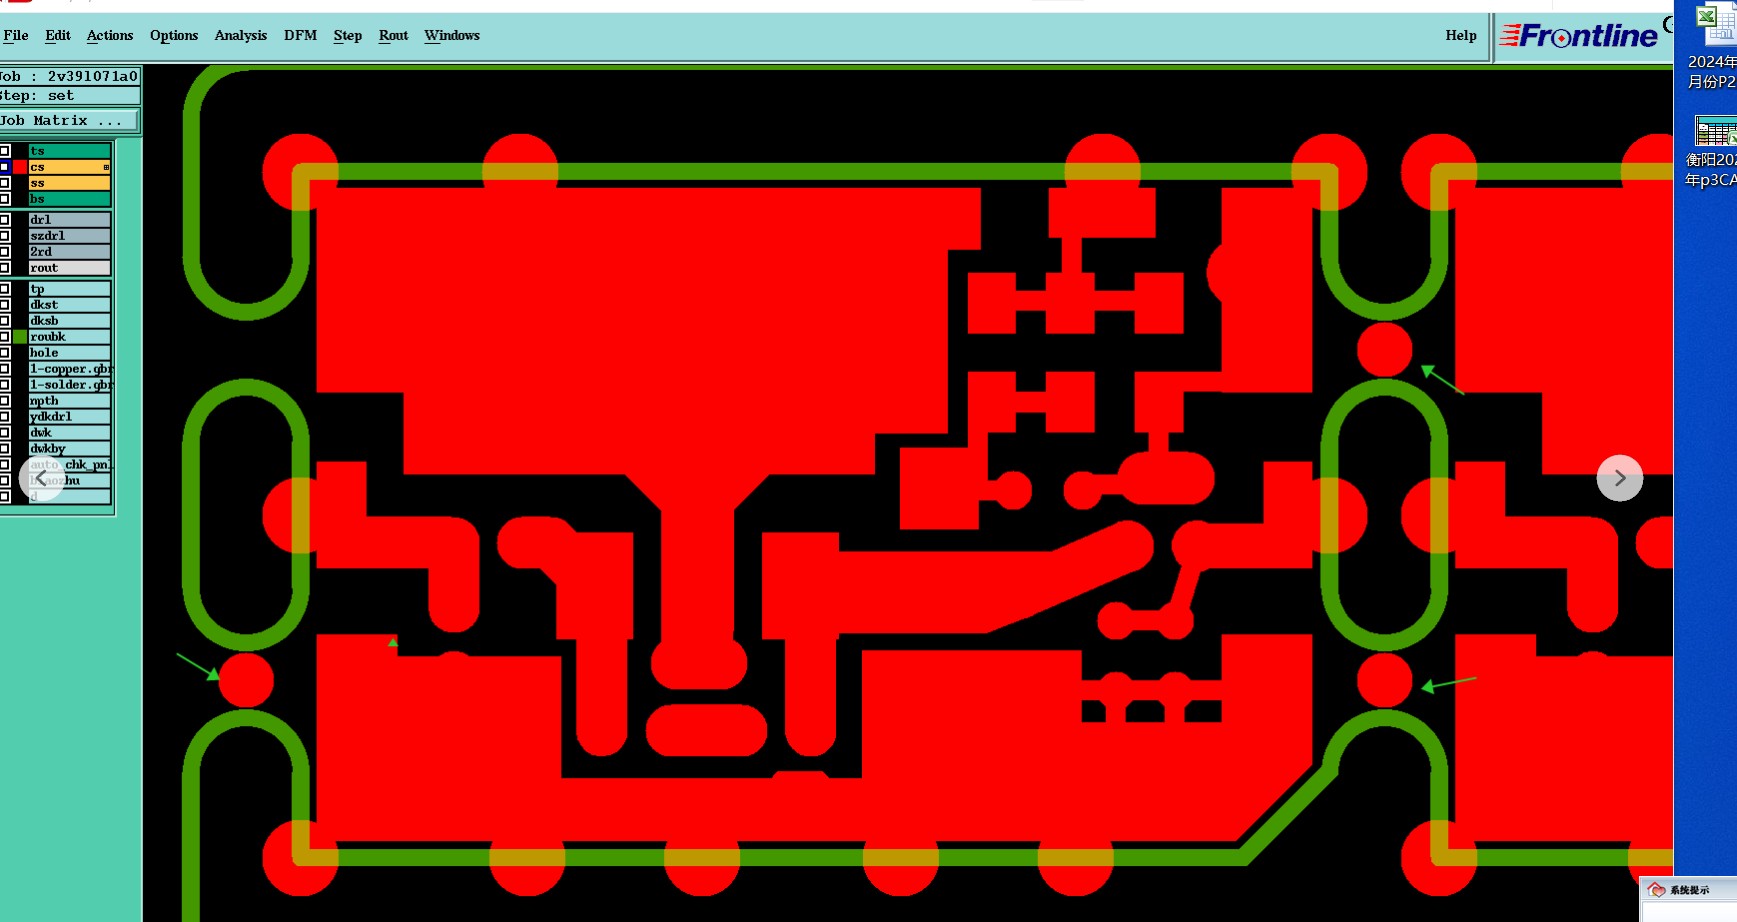This screenshot has height=922, width=1737.
Task: Toggle the ss layer checkbox
Action: (5, 183)
